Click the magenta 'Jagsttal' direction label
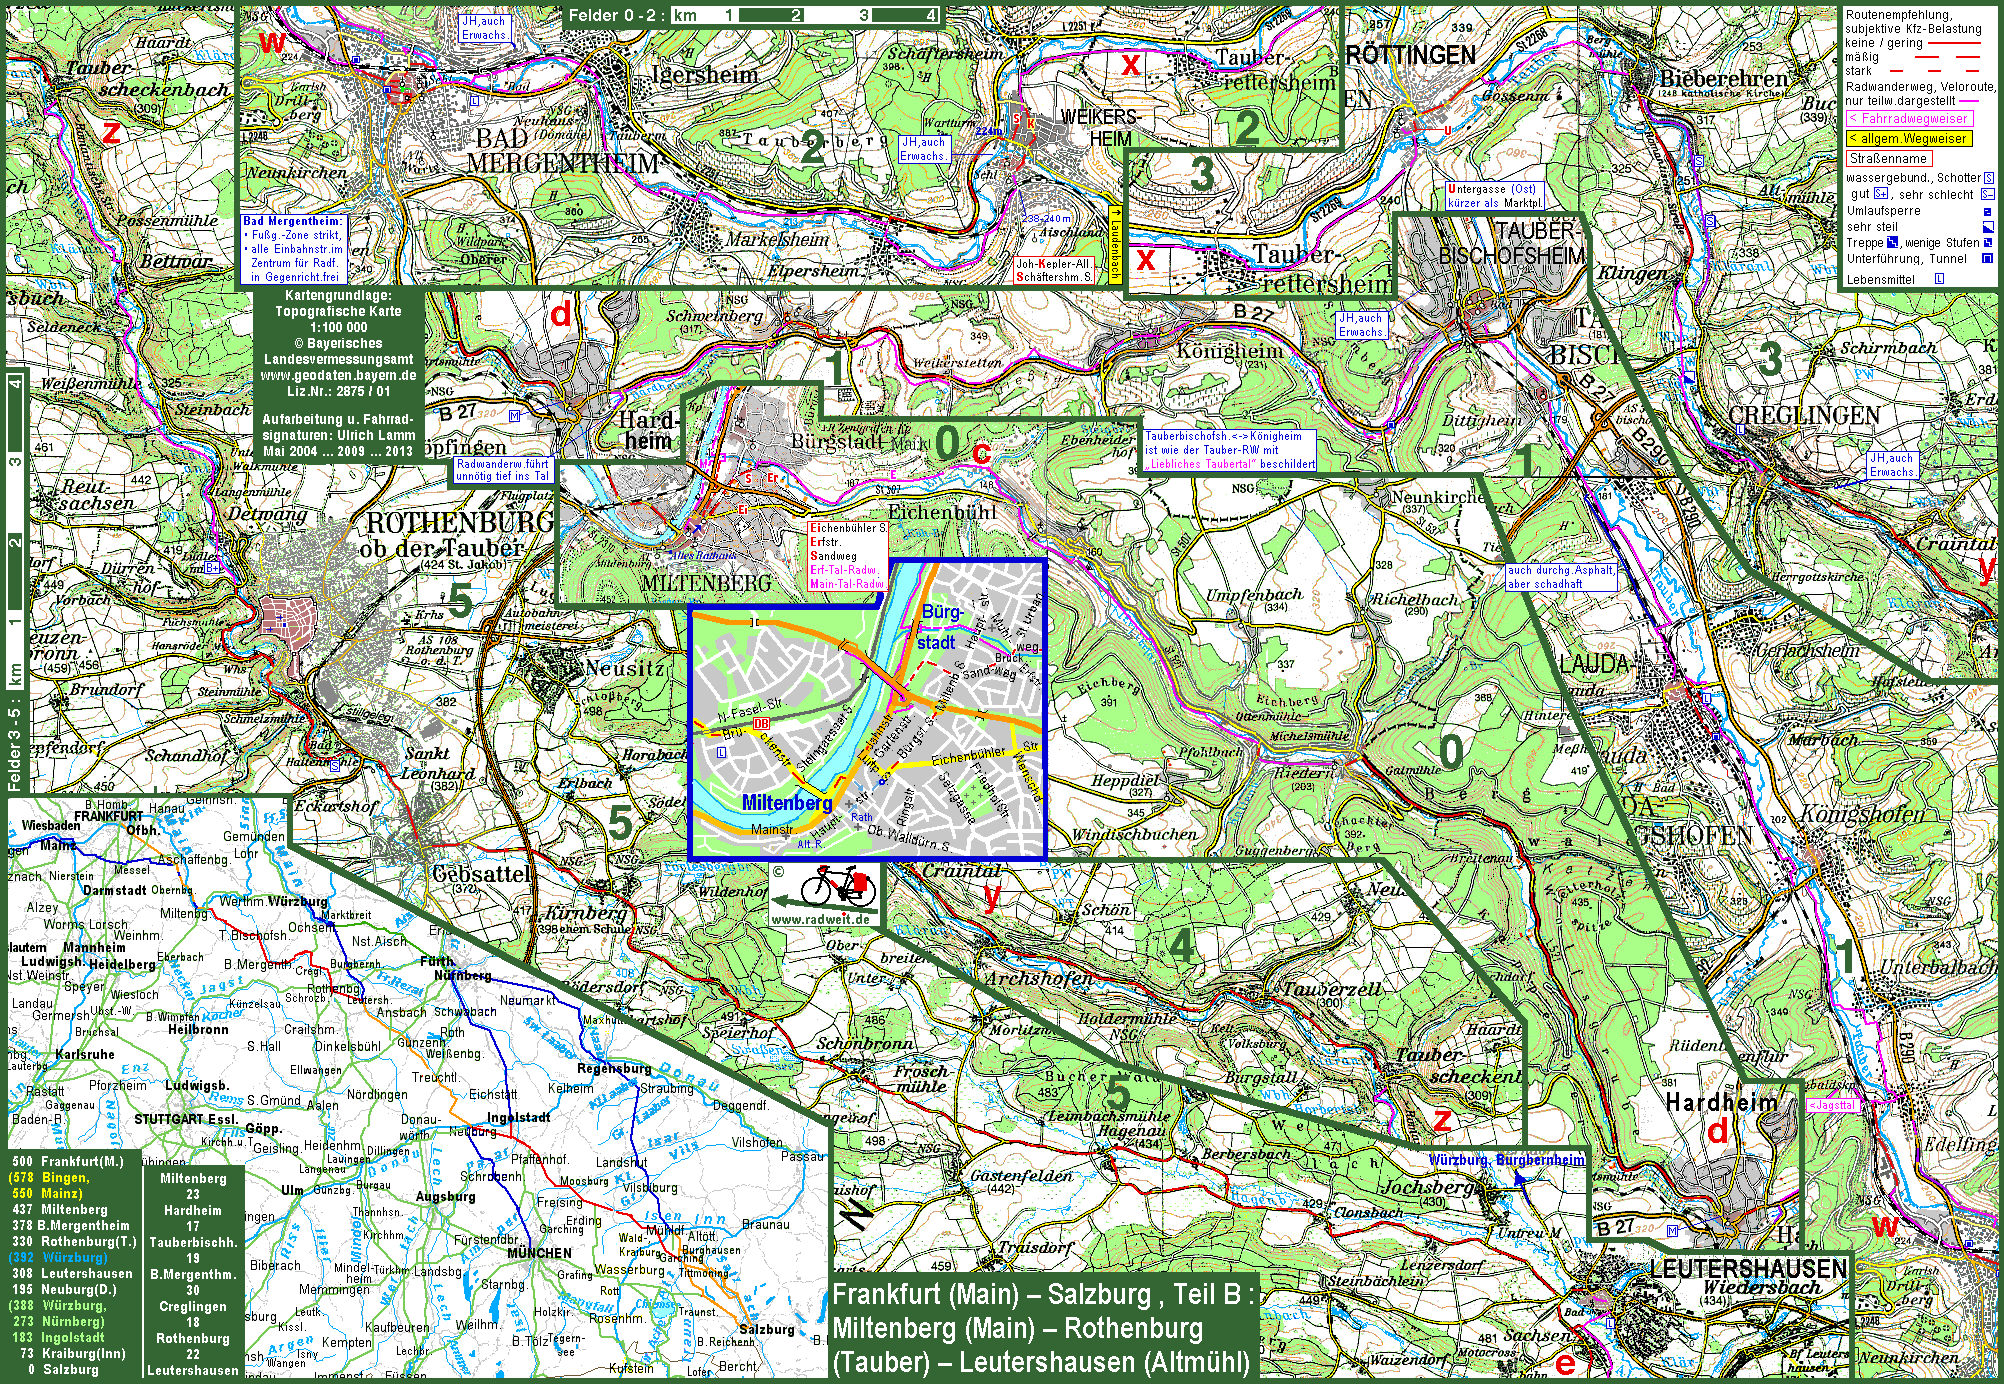2004x1384 pixels. (x=1832, y=1105)
